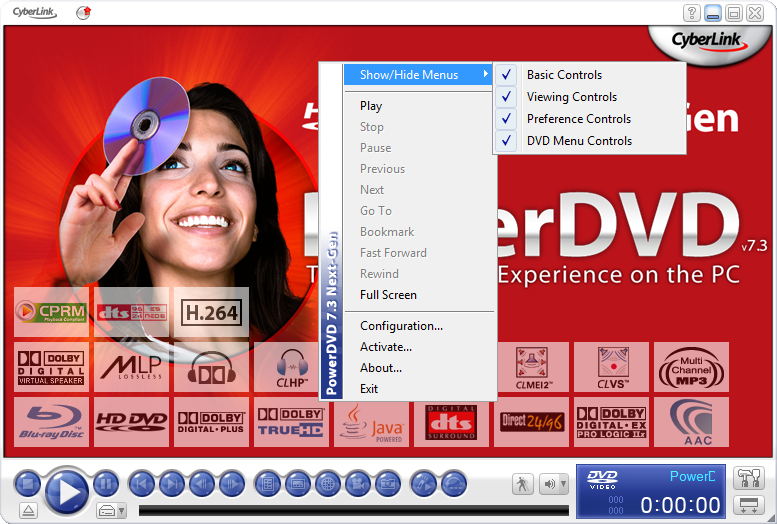This screenshot has height=524, width=777.
Task: Select Pause in the context menu
Action: coord(419,148)
